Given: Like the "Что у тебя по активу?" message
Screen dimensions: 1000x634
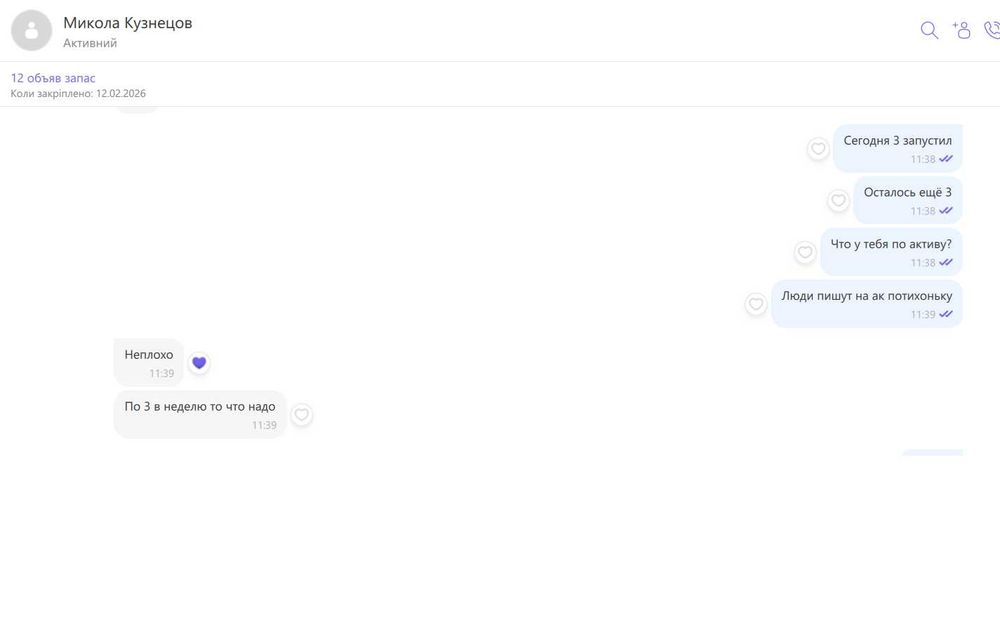Looking at the screenshot, I should [805, 252].
